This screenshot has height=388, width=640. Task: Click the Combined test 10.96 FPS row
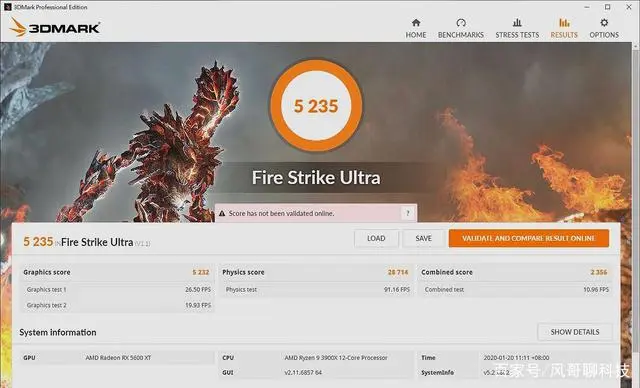coord(516,289)
